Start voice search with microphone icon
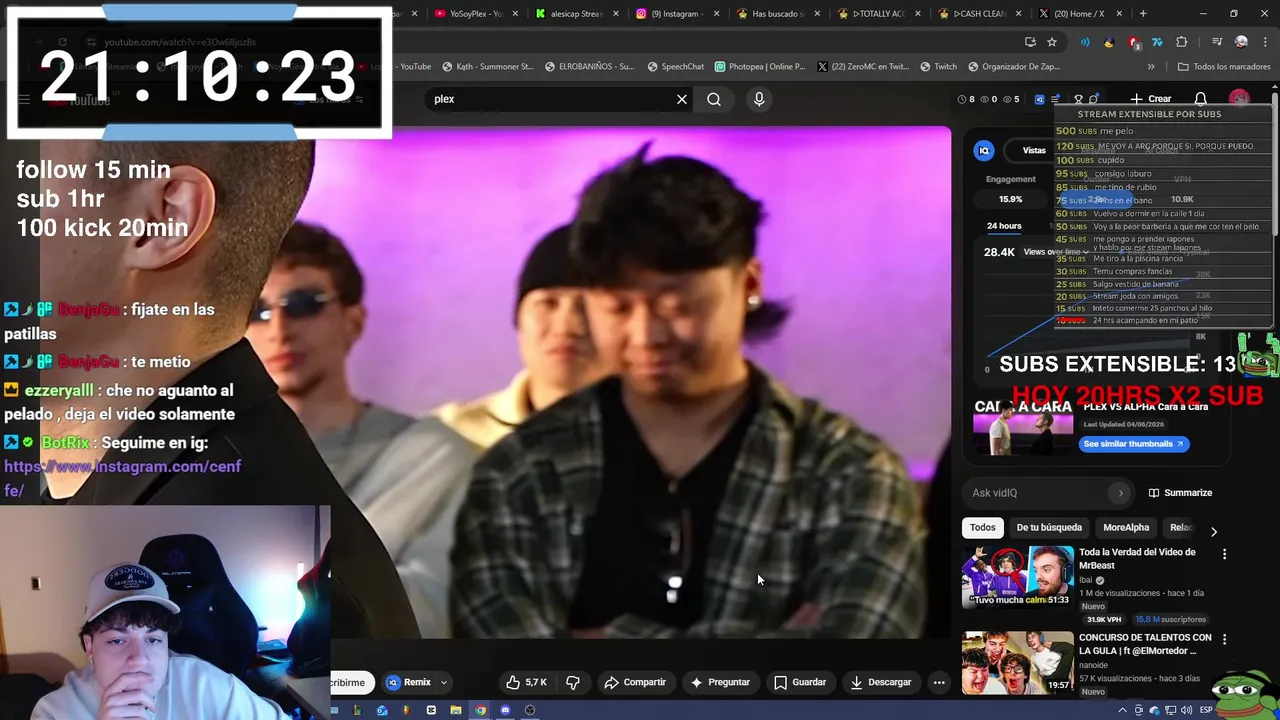1280x720 pixels. pyautogui.click(x=759, y=99)
